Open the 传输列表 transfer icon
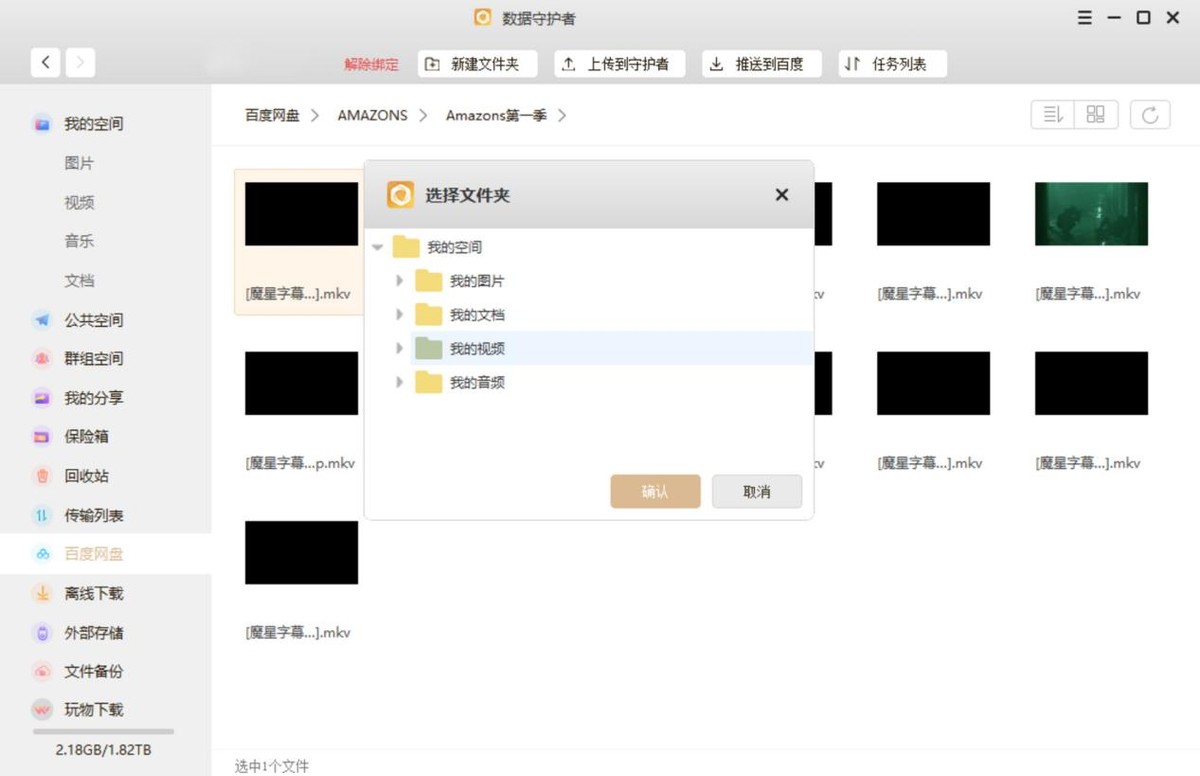The image size is (1200, 776). (x=42, y=516)
